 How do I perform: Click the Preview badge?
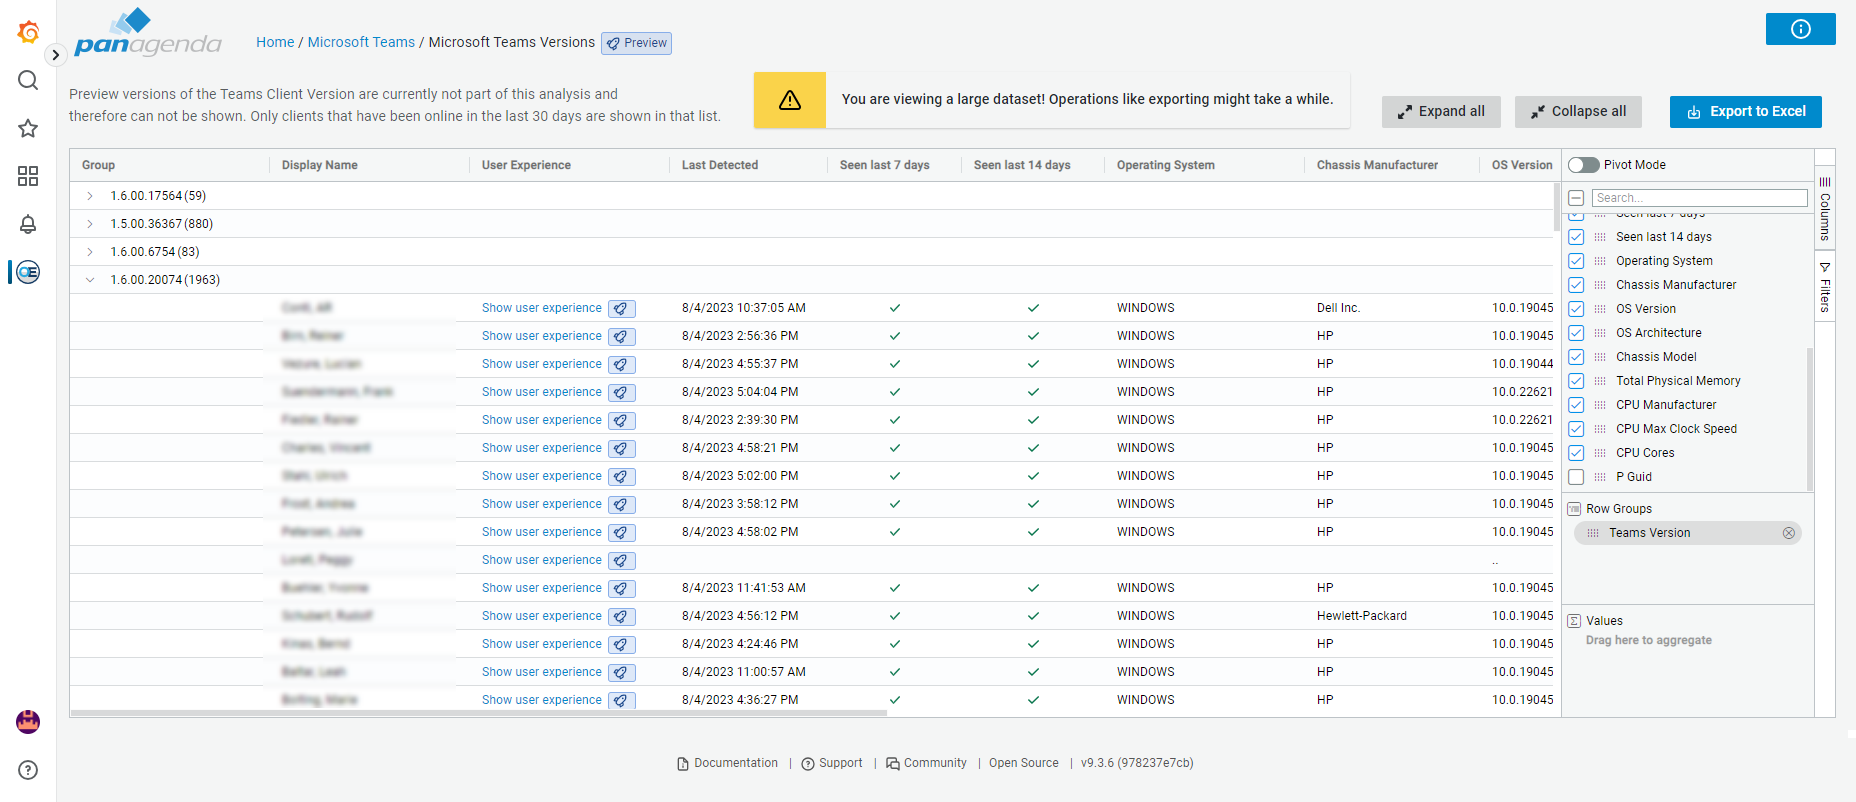pyautogui.click(x=636, y=43)
